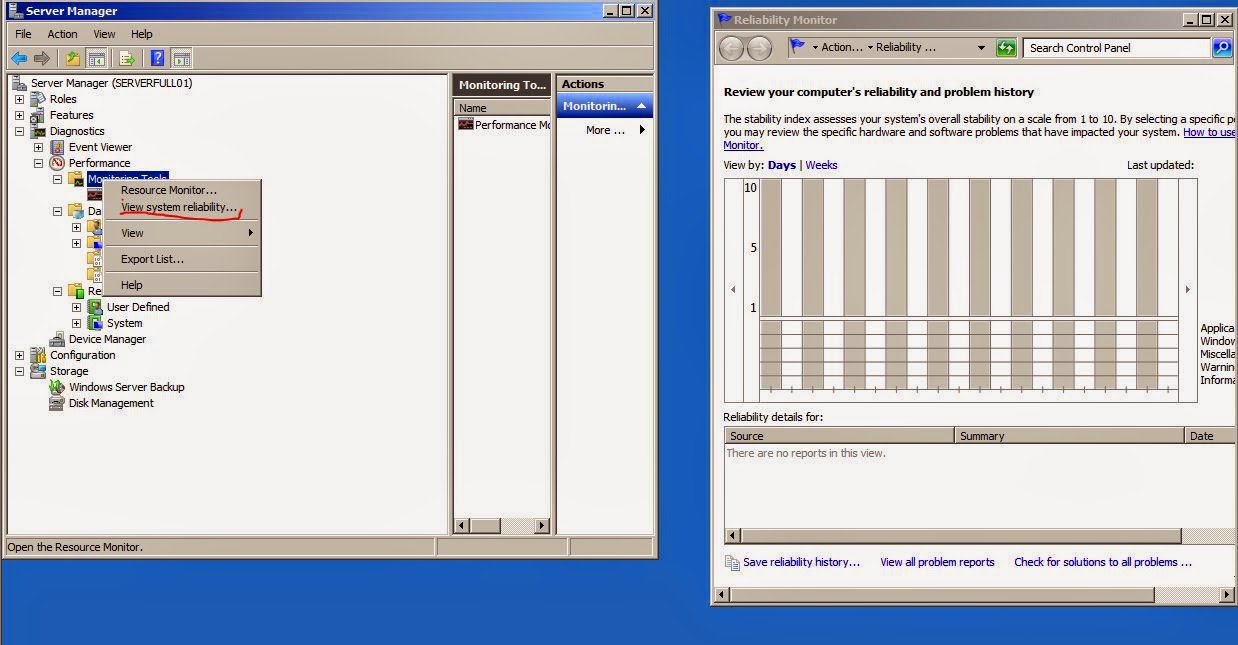This screenshot has width=1238, height=645.
Task: Expand the Features tree node
Action: tap(19, 115)
